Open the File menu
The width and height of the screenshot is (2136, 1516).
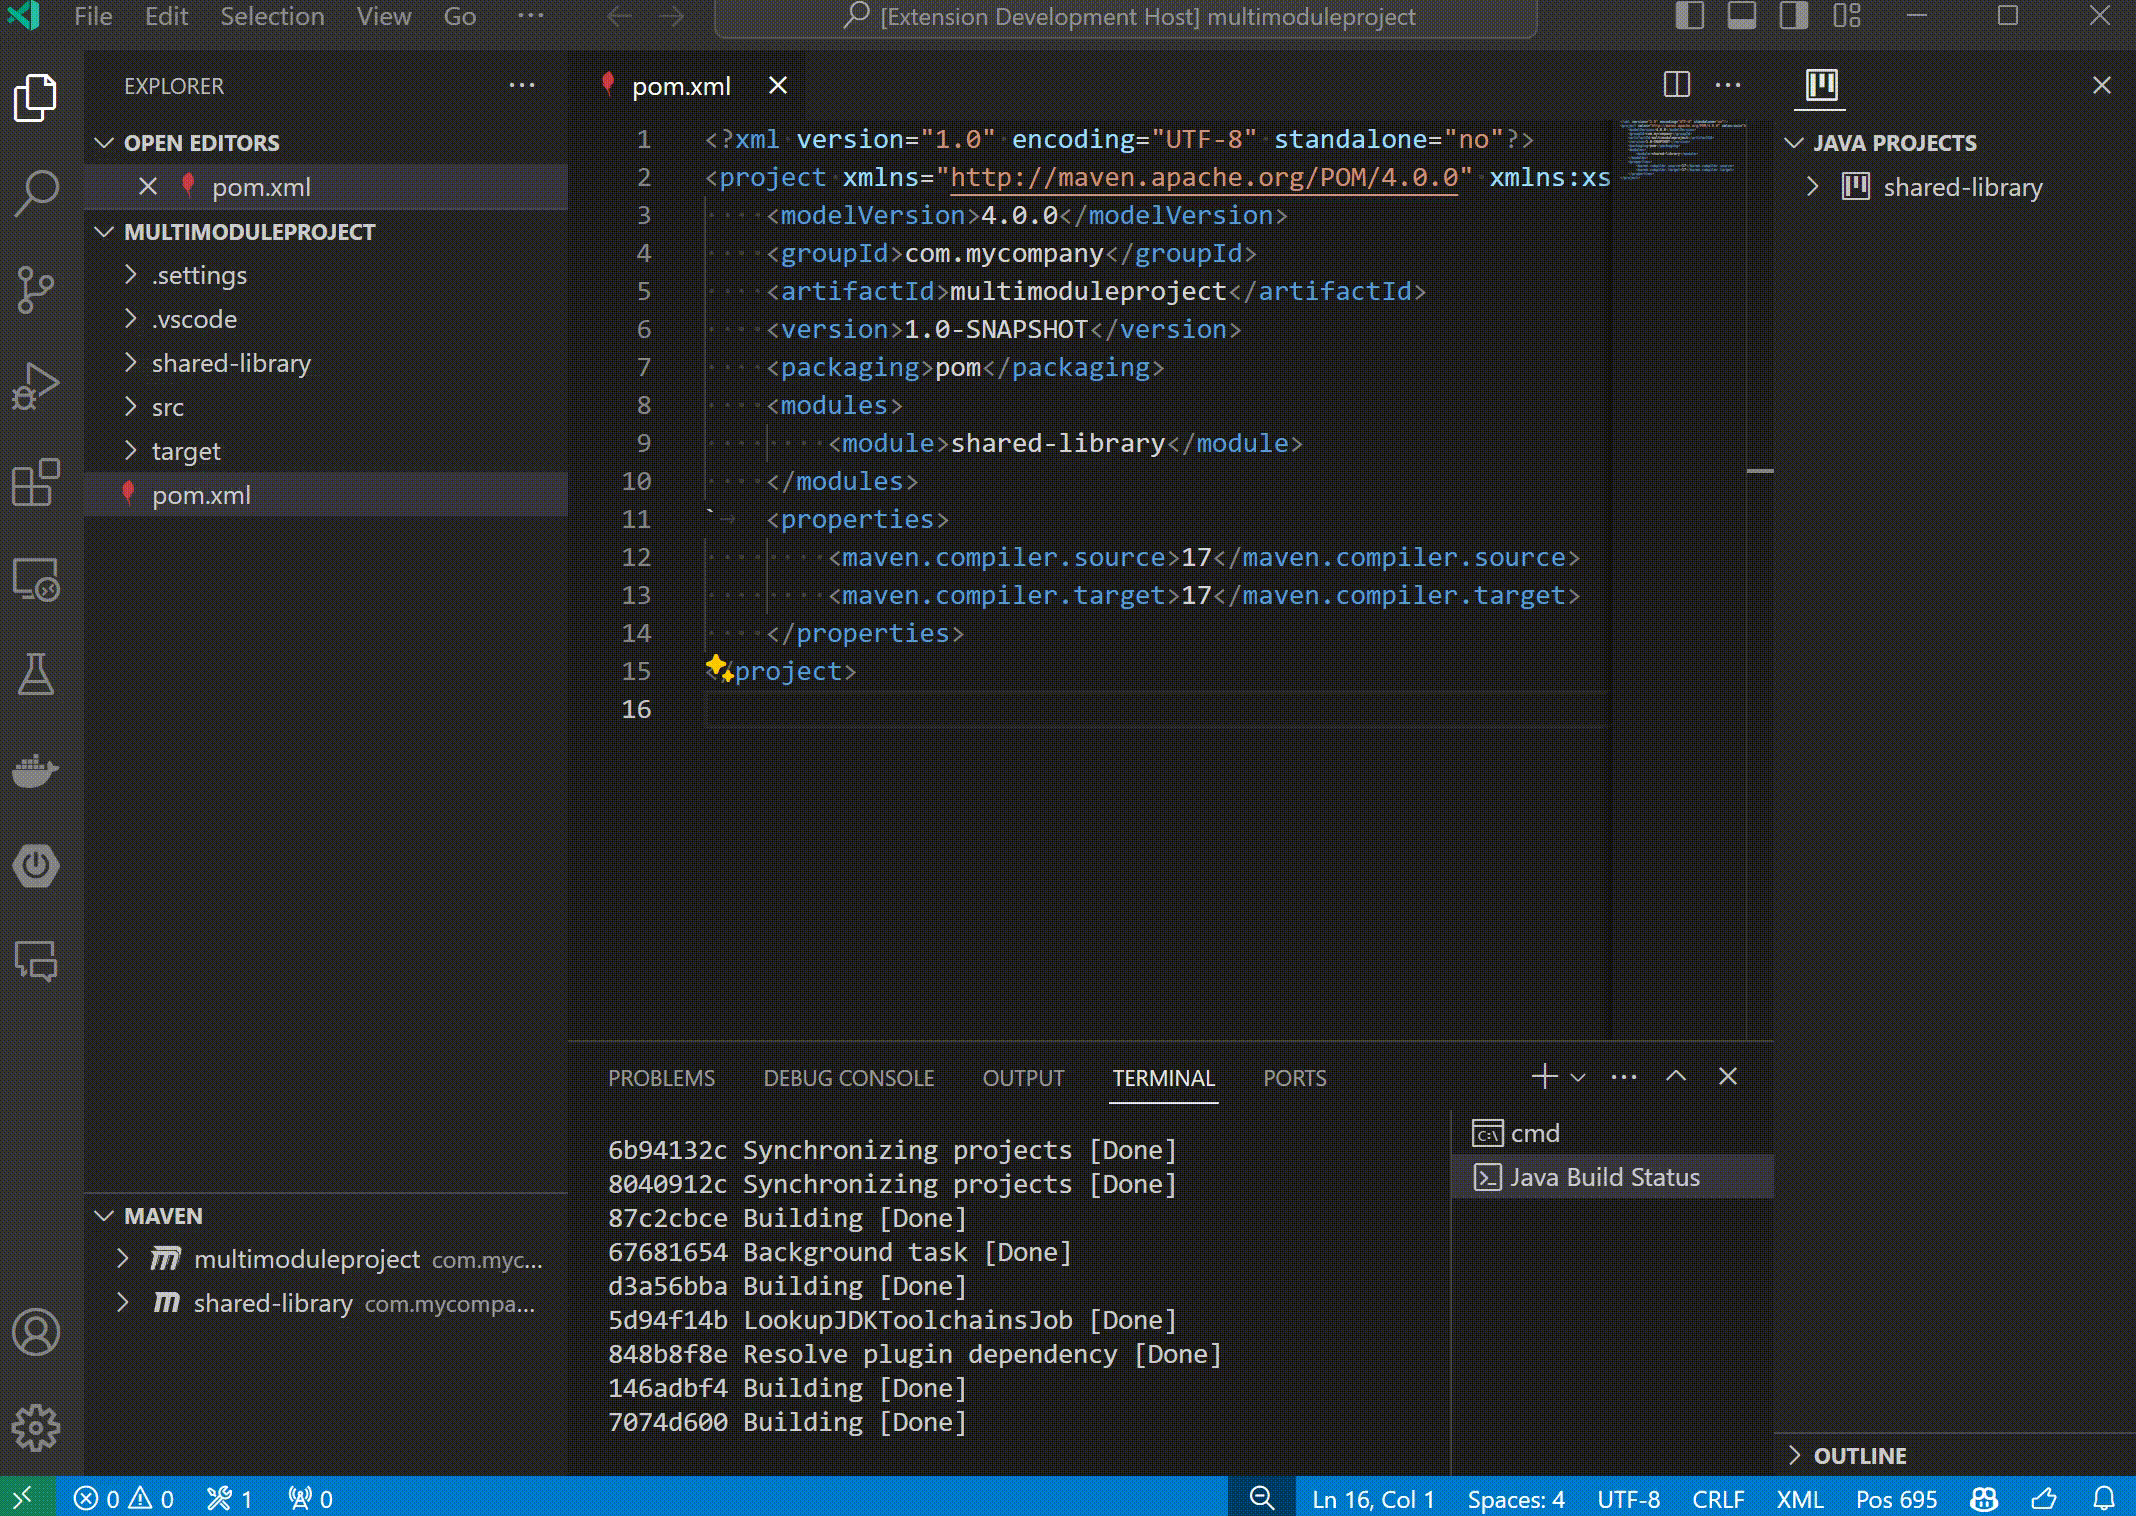pyautogui.click(x=91, y=16)
